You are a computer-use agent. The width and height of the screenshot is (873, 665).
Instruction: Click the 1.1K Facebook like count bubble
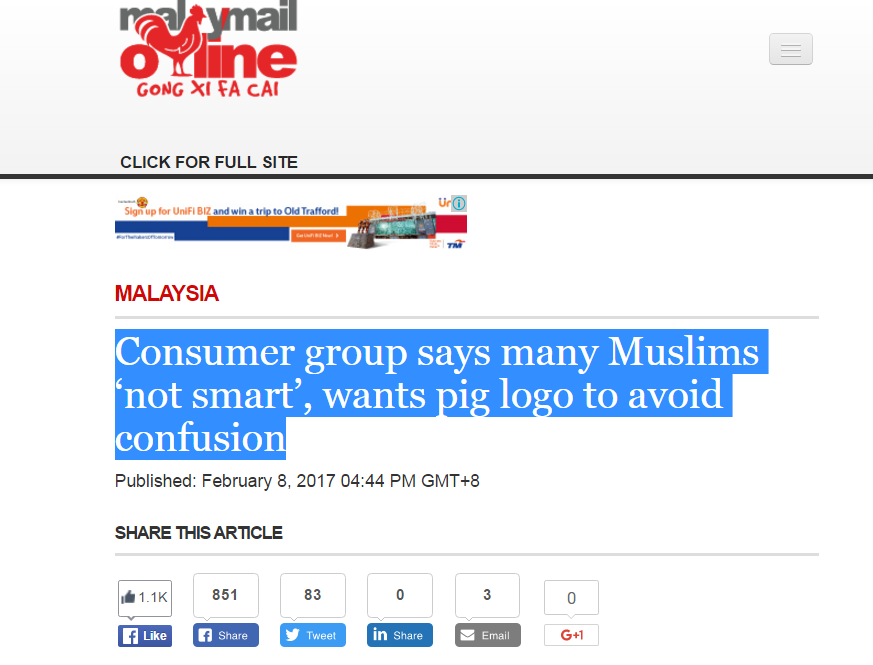coord(145,598)
